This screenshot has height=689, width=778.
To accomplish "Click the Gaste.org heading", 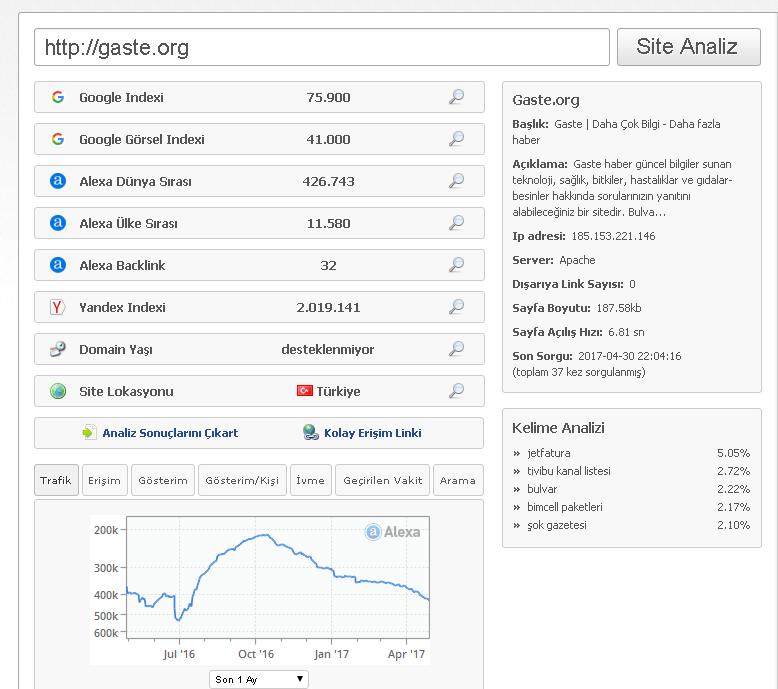I will click(x=546, y=100).
